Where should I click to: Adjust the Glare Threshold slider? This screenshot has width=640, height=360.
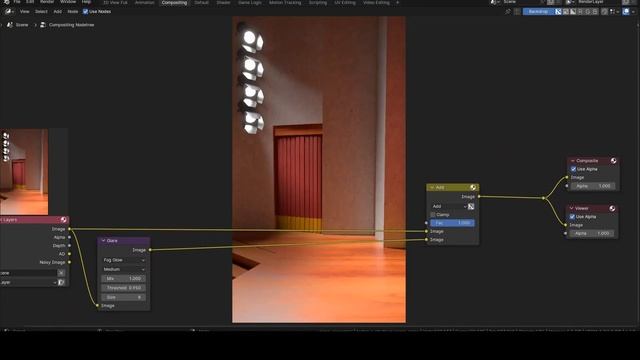pos(124,288)
